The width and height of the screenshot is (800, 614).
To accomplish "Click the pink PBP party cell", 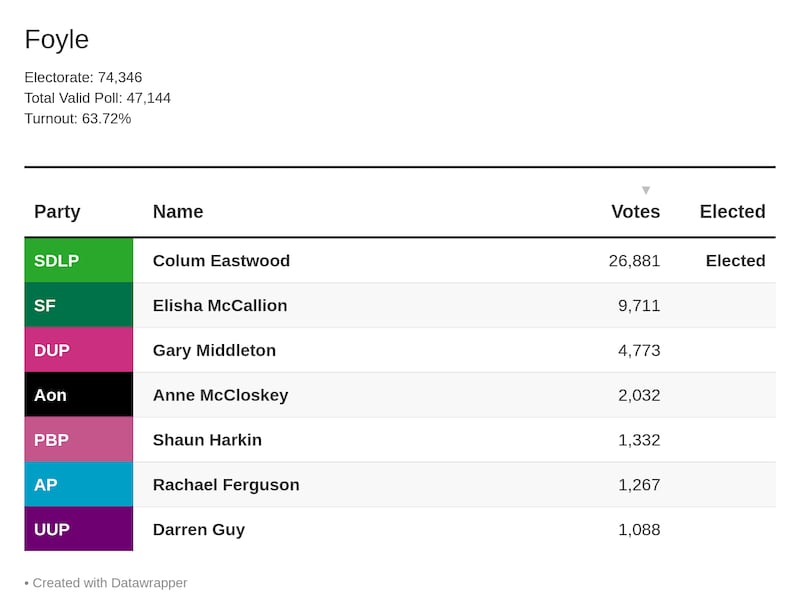I will click(78, 440).
